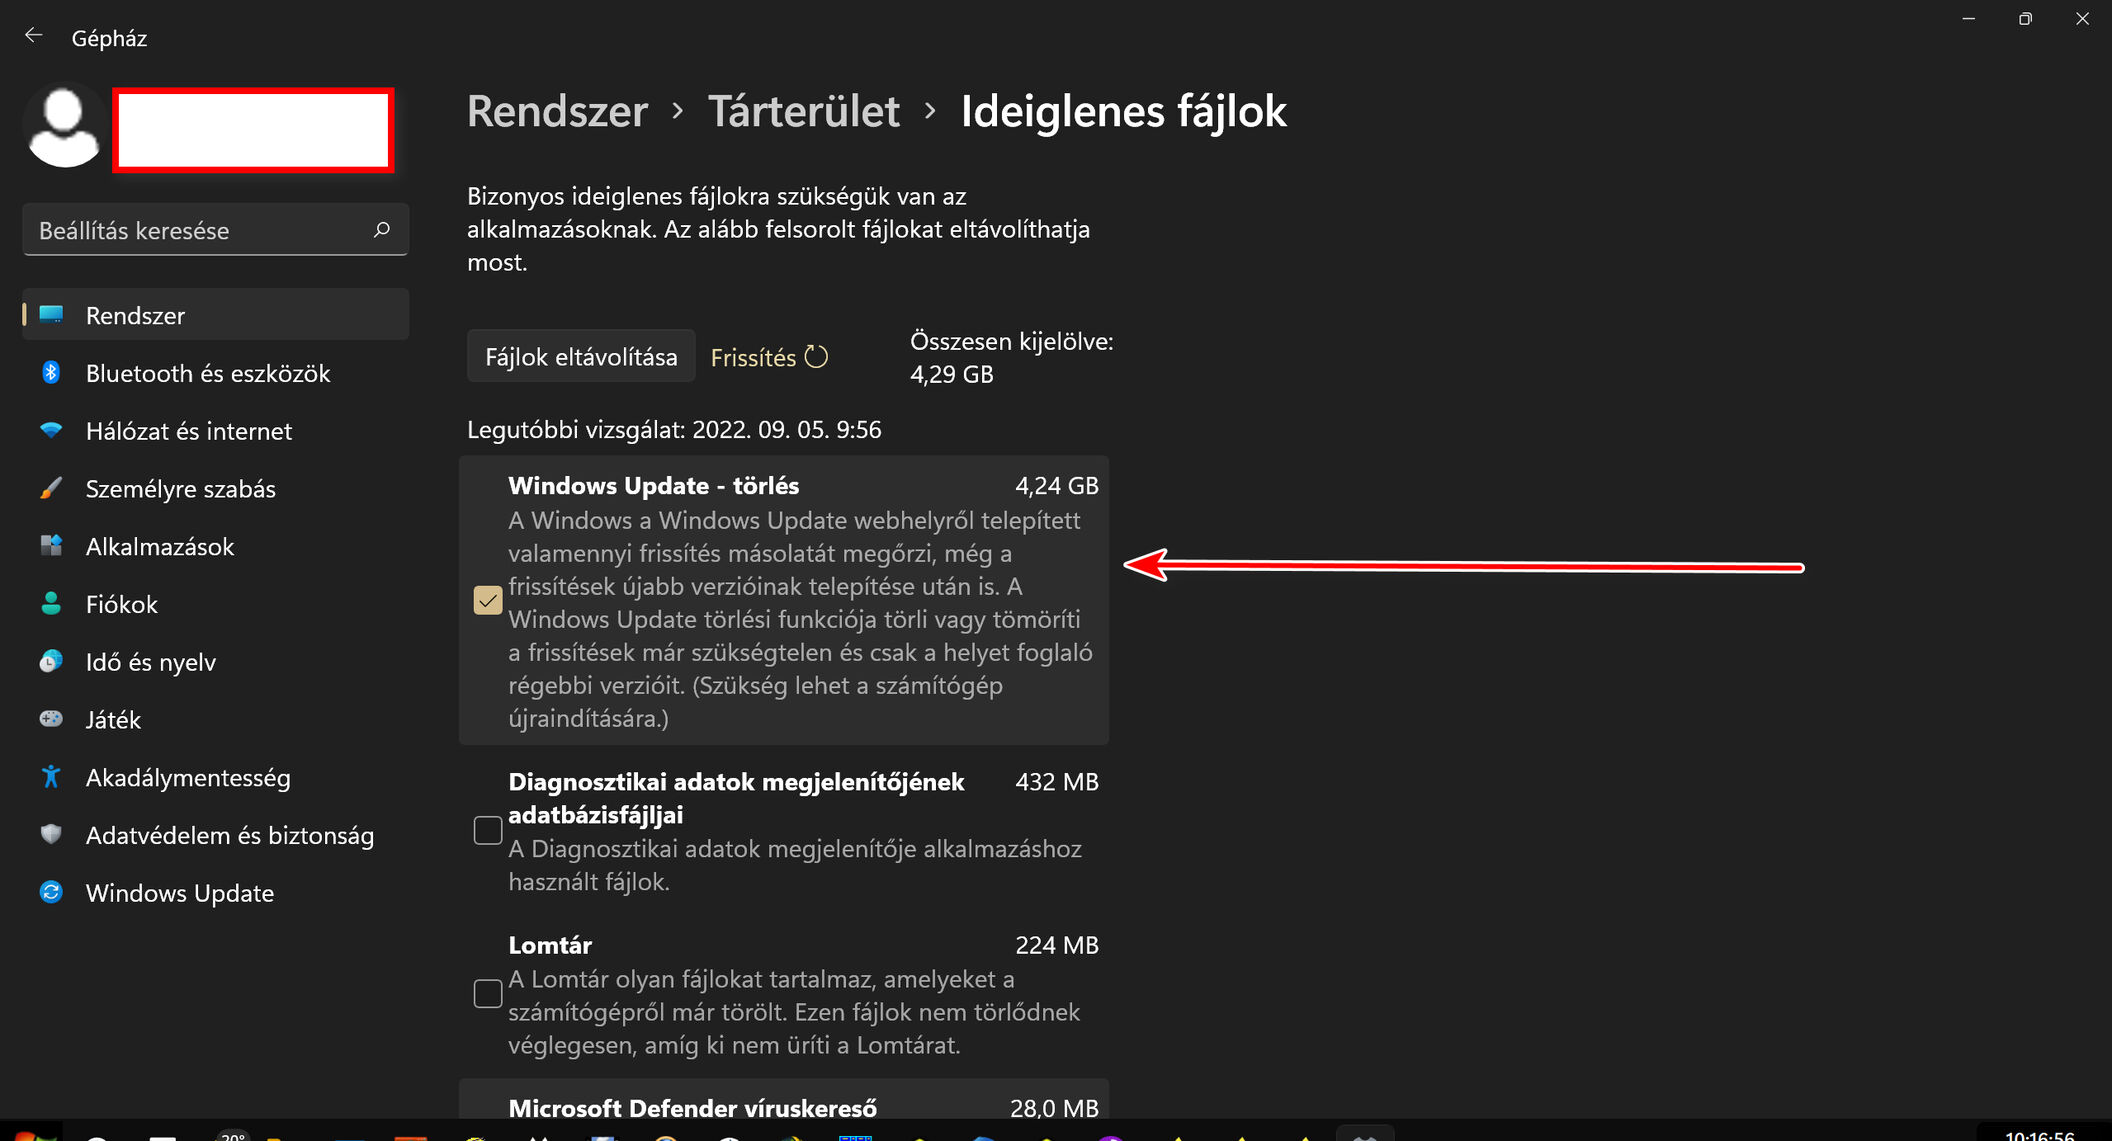
Task: Open Személyre szabás category
Action: click(216, 489)
